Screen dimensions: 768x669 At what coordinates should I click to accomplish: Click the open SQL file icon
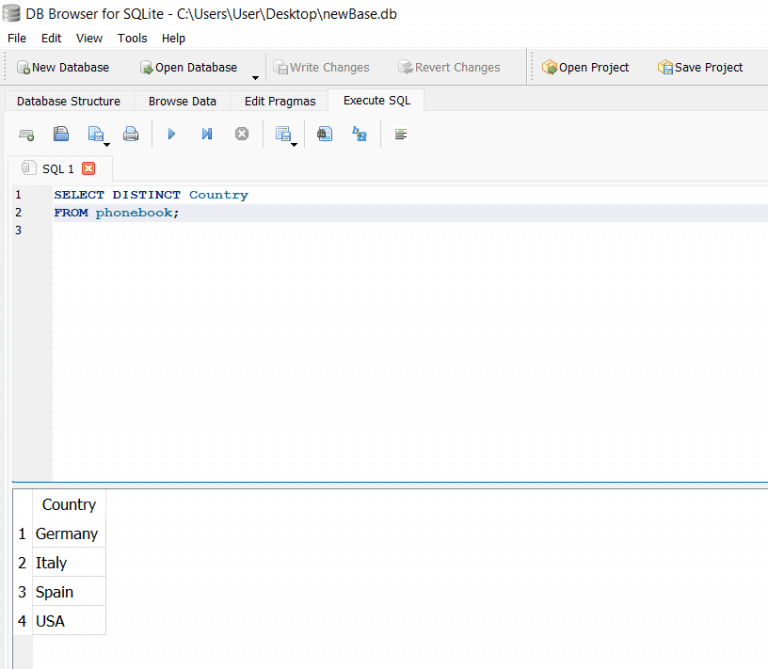(61, 134)
